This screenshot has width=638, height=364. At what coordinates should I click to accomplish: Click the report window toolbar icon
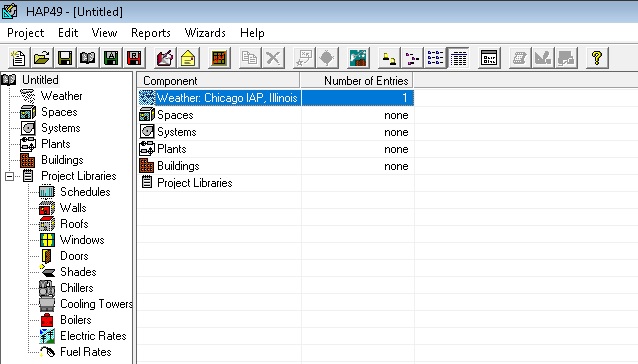click(x=489, y=58)
